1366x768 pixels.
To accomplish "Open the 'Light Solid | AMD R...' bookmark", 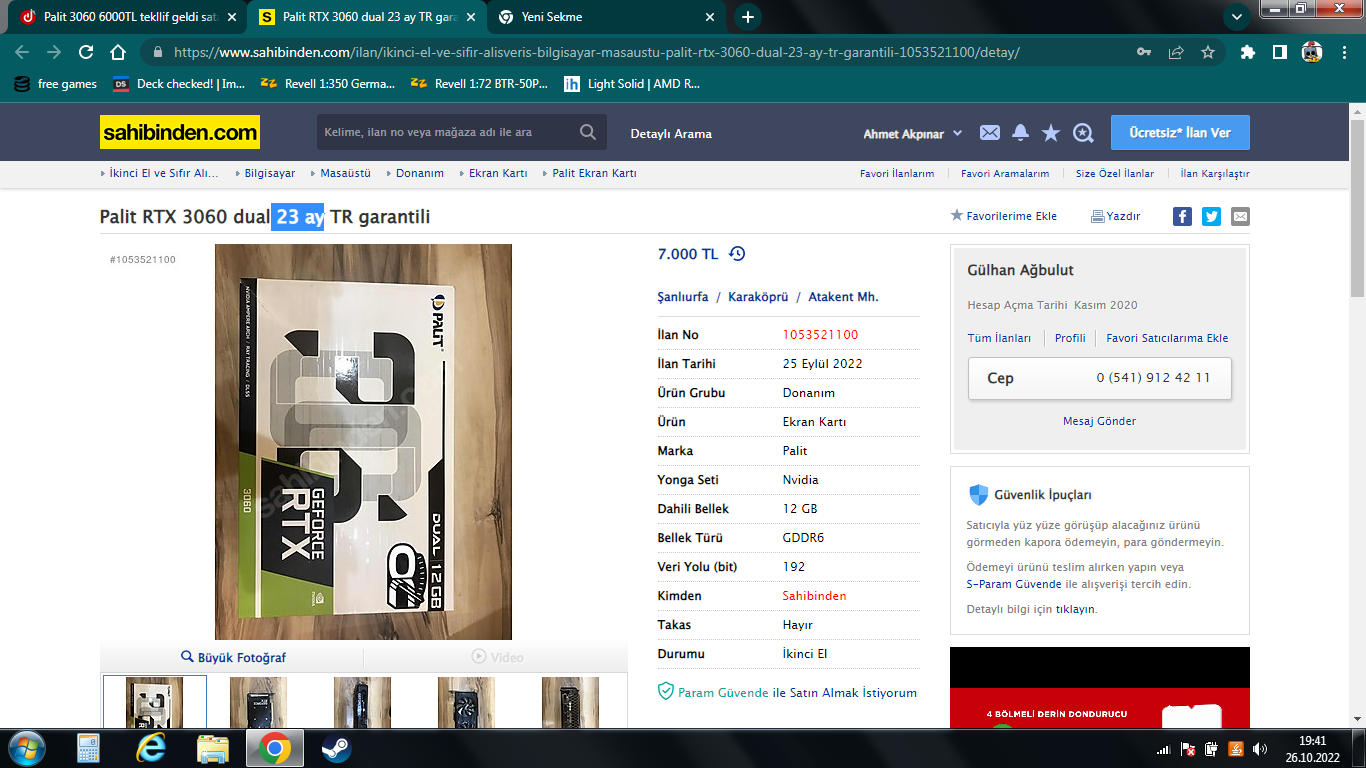I will click(632, 84).
